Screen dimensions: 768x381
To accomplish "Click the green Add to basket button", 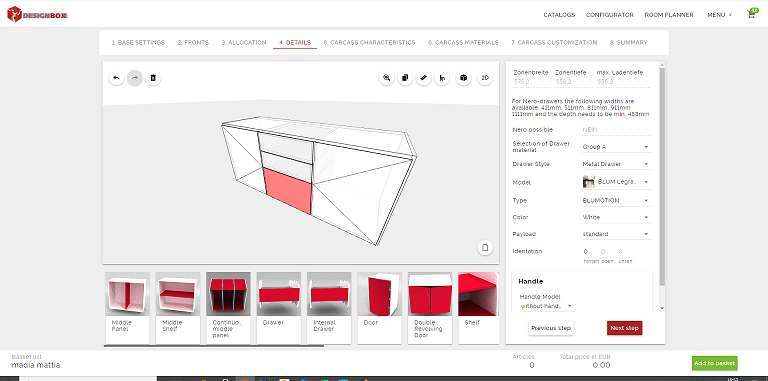I will click(715, 363).
